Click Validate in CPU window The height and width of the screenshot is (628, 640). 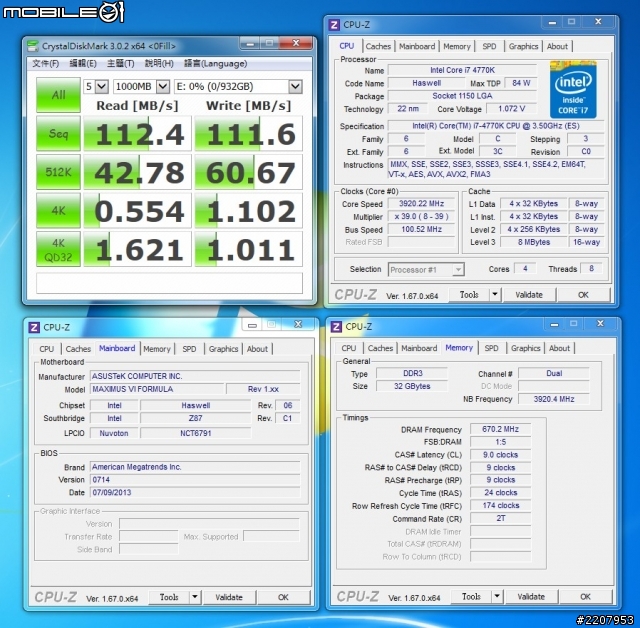point(529,295)
